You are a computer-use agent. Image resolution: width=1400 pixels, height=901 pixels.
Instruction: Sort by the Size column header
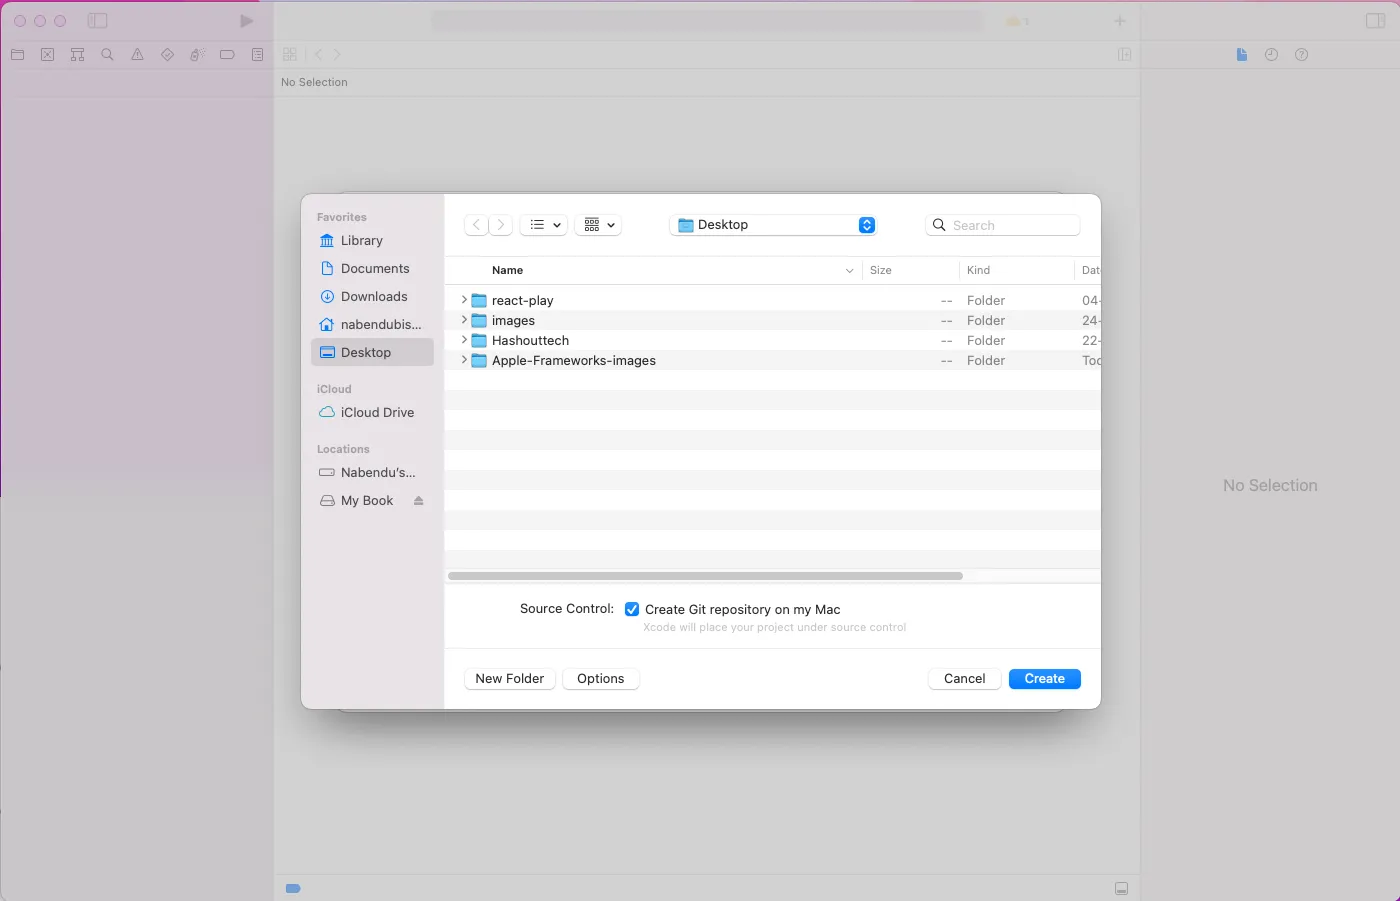(x=880, y=271)
